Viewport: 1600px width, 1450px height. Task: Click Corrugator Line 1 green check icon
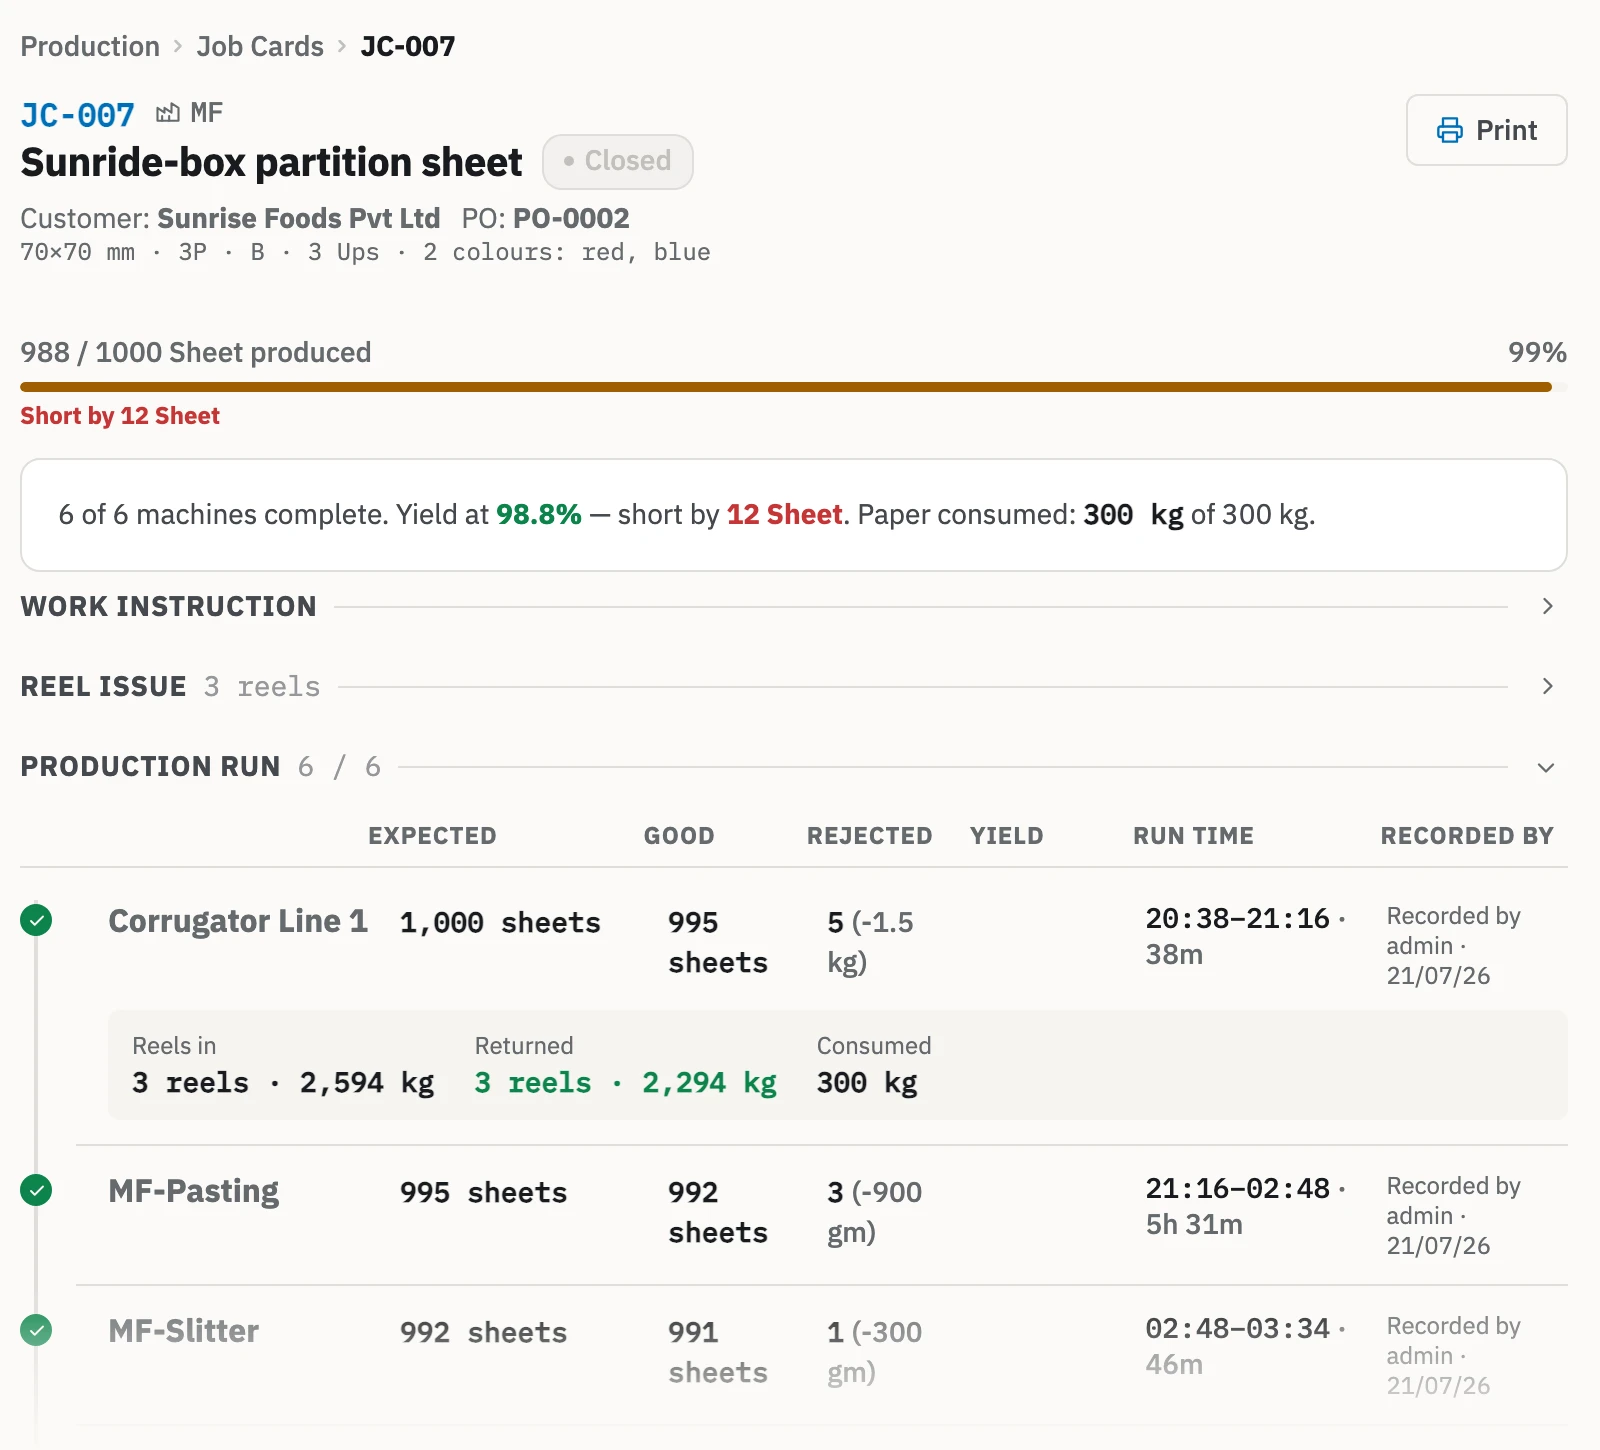36,920
